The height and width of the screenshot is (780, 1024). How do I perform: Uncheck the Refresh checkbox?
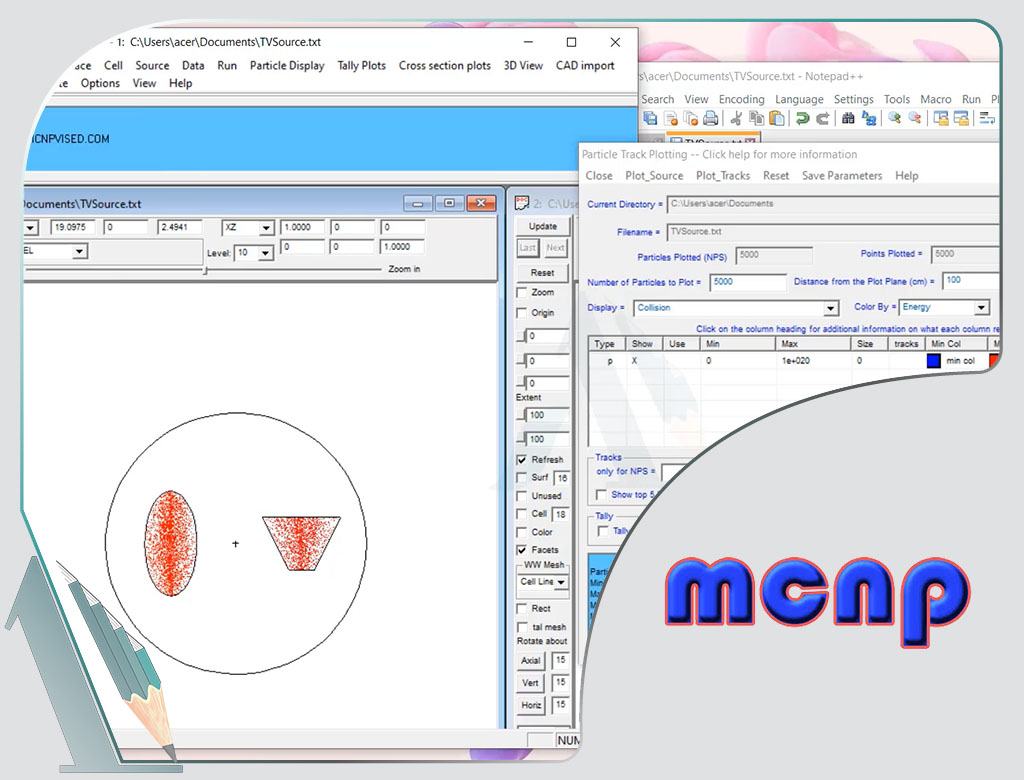pyautogui.click(x=522, y=460)
